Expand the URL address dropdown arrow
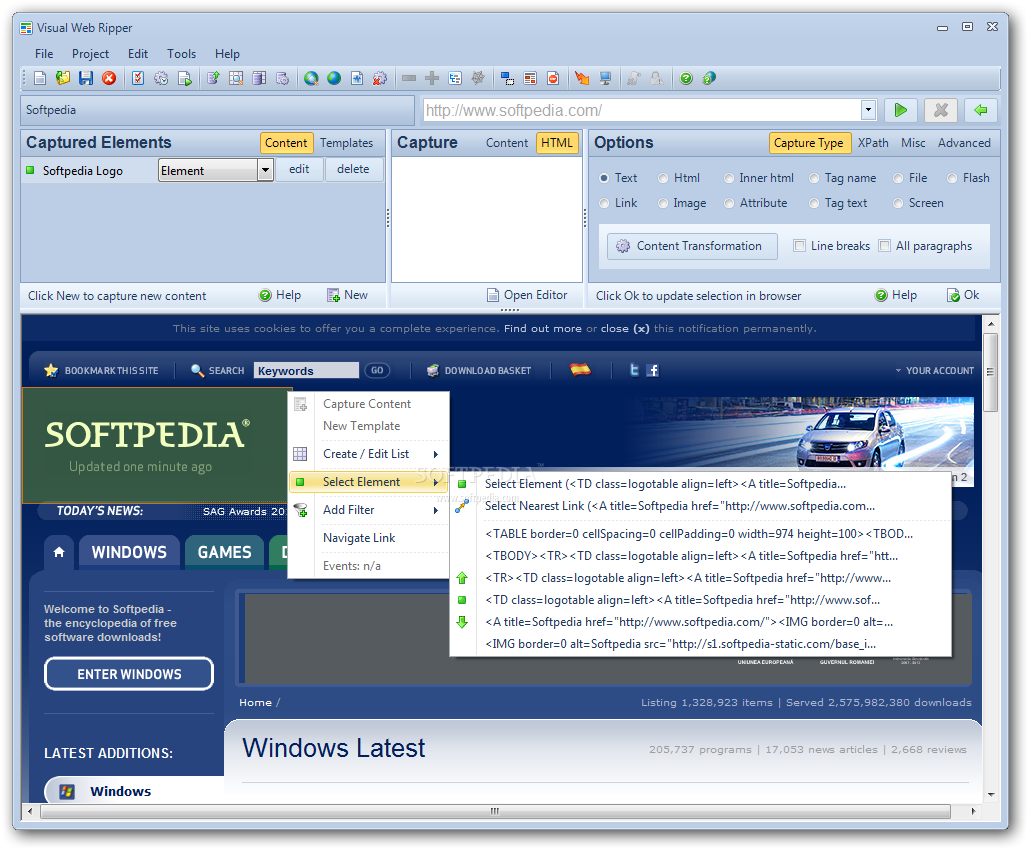This screenshot has width=1029, height=850. 868,110
